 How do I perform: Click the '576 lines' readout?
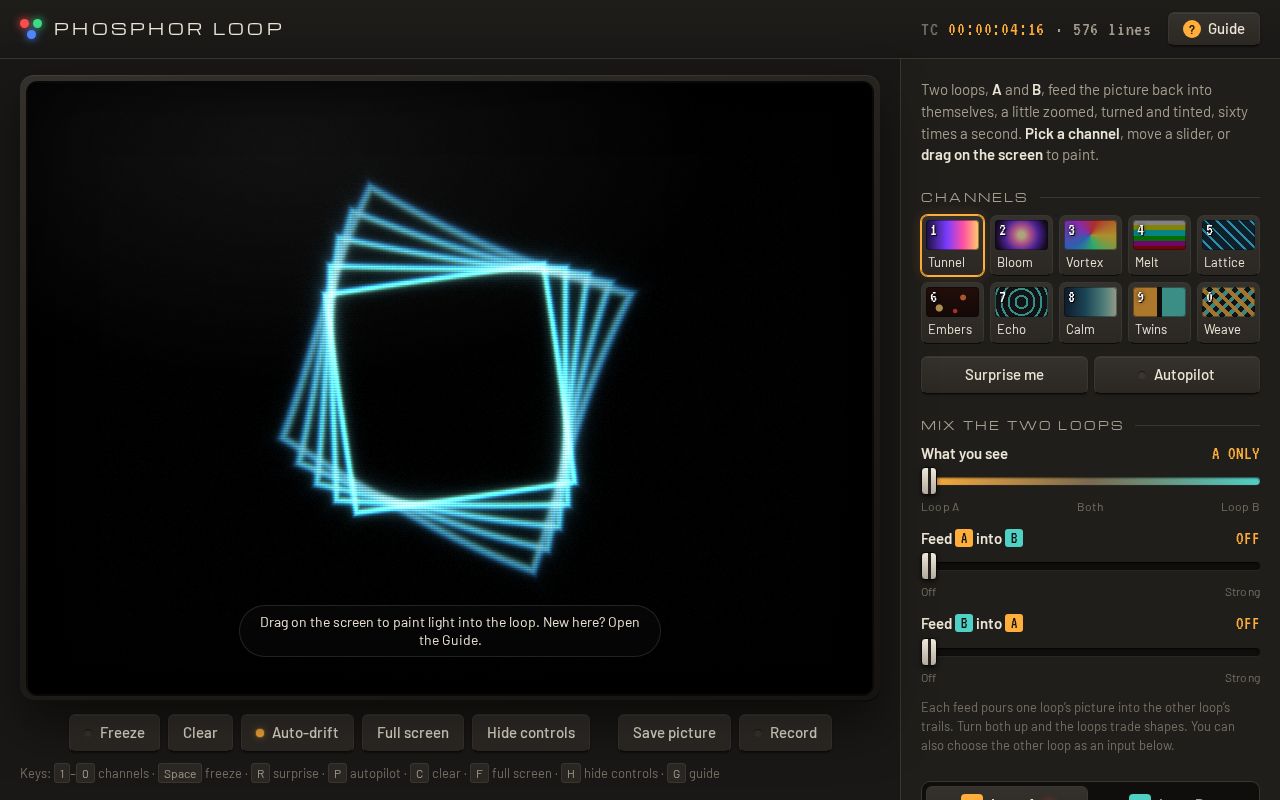[x=1112, y=30]
